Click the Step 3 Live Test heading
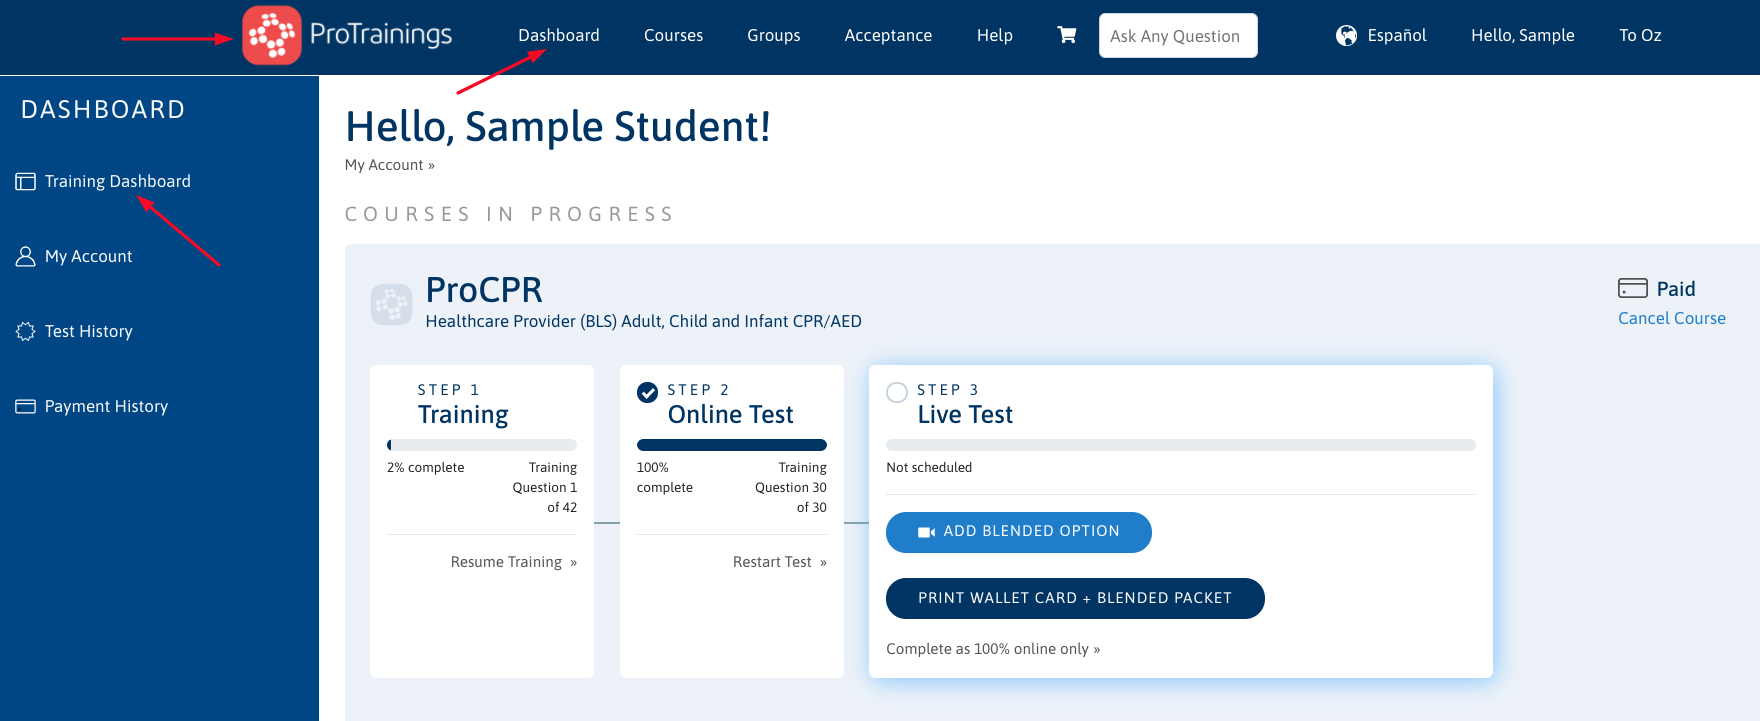Screen dimensions: 1760x721 click(x=965, y=414)
